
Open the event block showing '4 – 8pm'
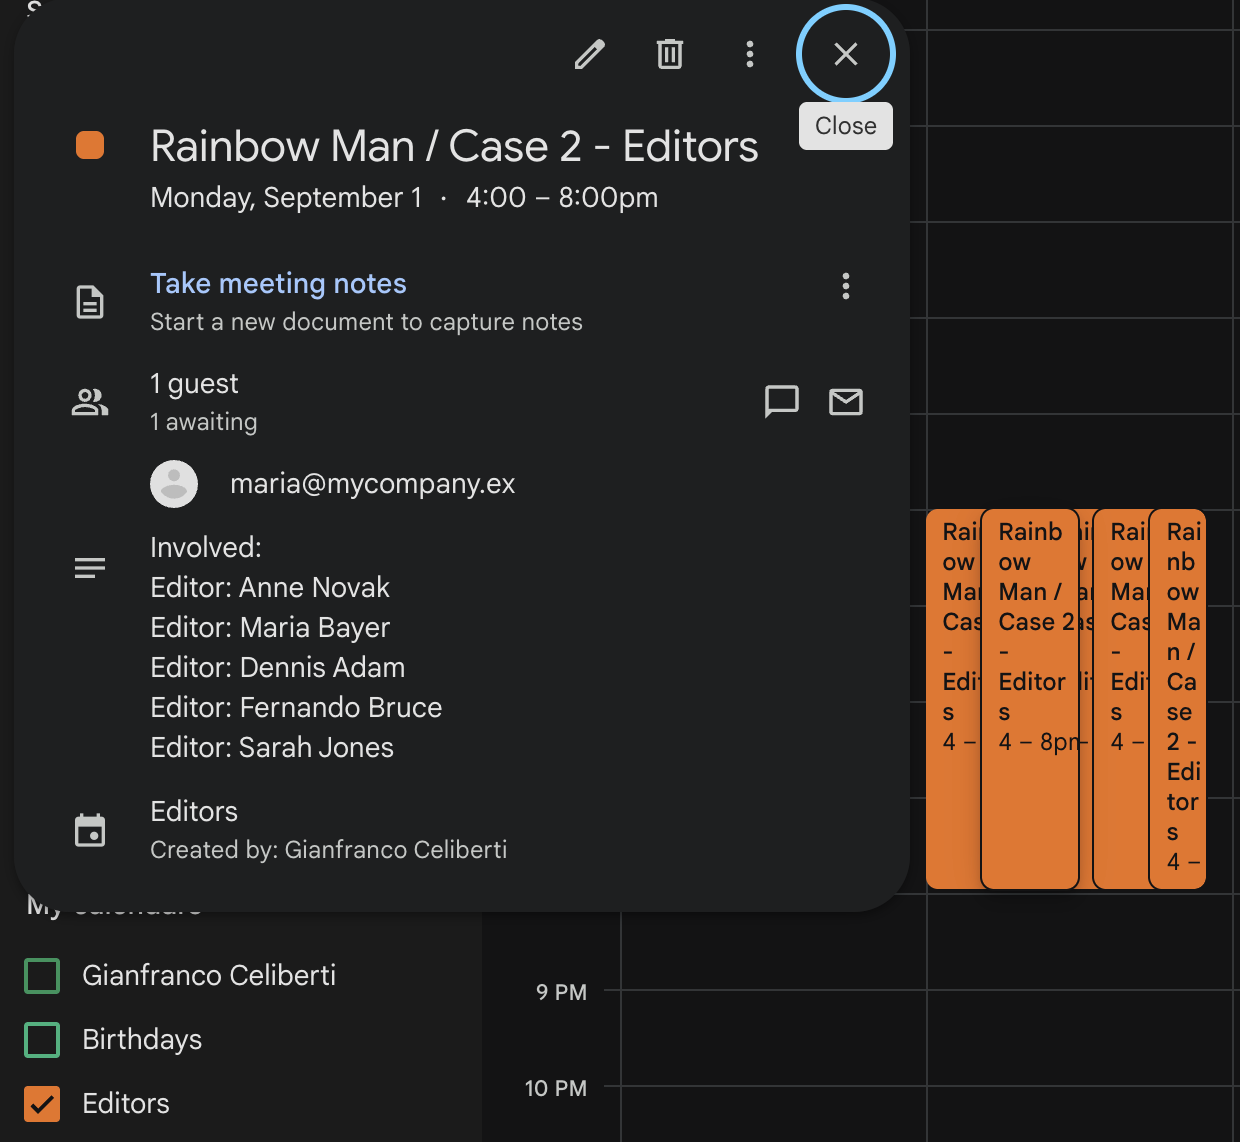[1030, 700]
